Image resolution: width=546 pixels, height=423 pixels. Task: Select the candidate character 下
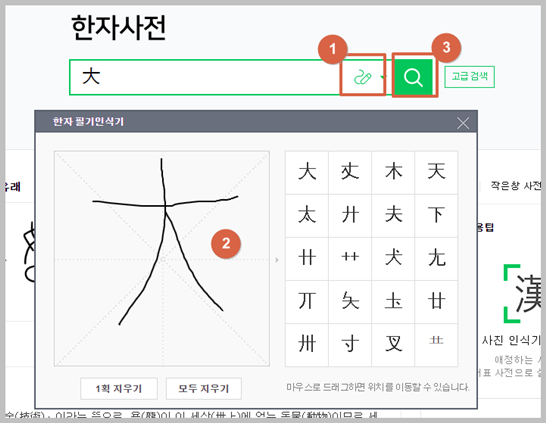pos(436,216)
